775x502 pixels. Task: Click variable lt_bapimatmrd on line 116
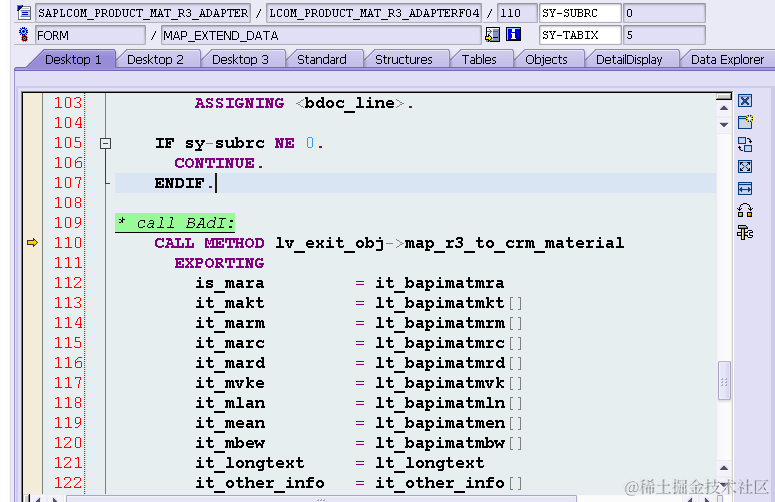439,363
